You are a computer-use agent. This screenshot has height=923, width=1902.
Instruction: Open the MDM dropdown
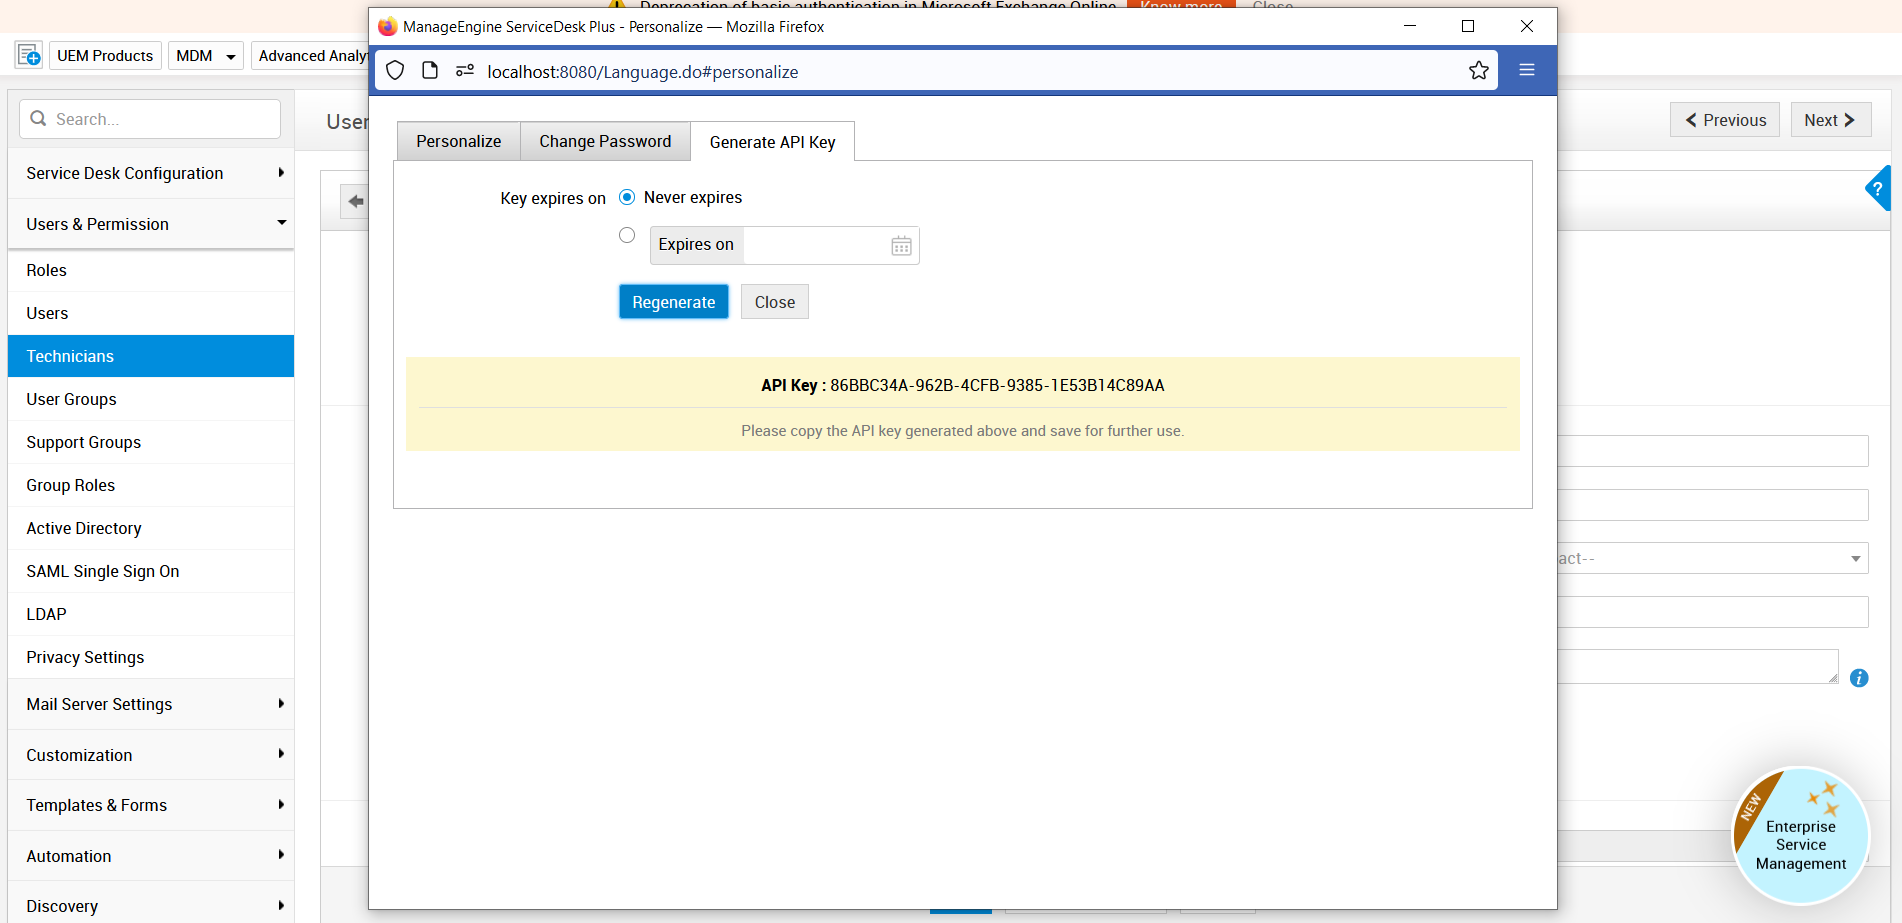[205, 55]
